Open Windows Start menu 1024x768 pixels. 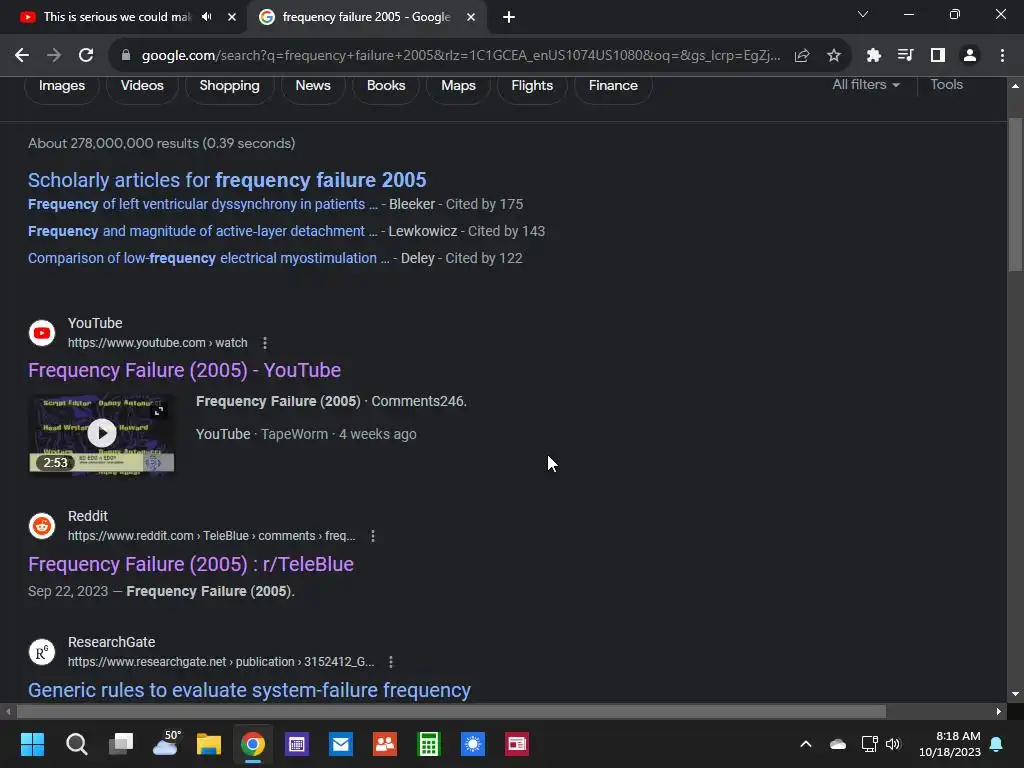pos(32,744)
